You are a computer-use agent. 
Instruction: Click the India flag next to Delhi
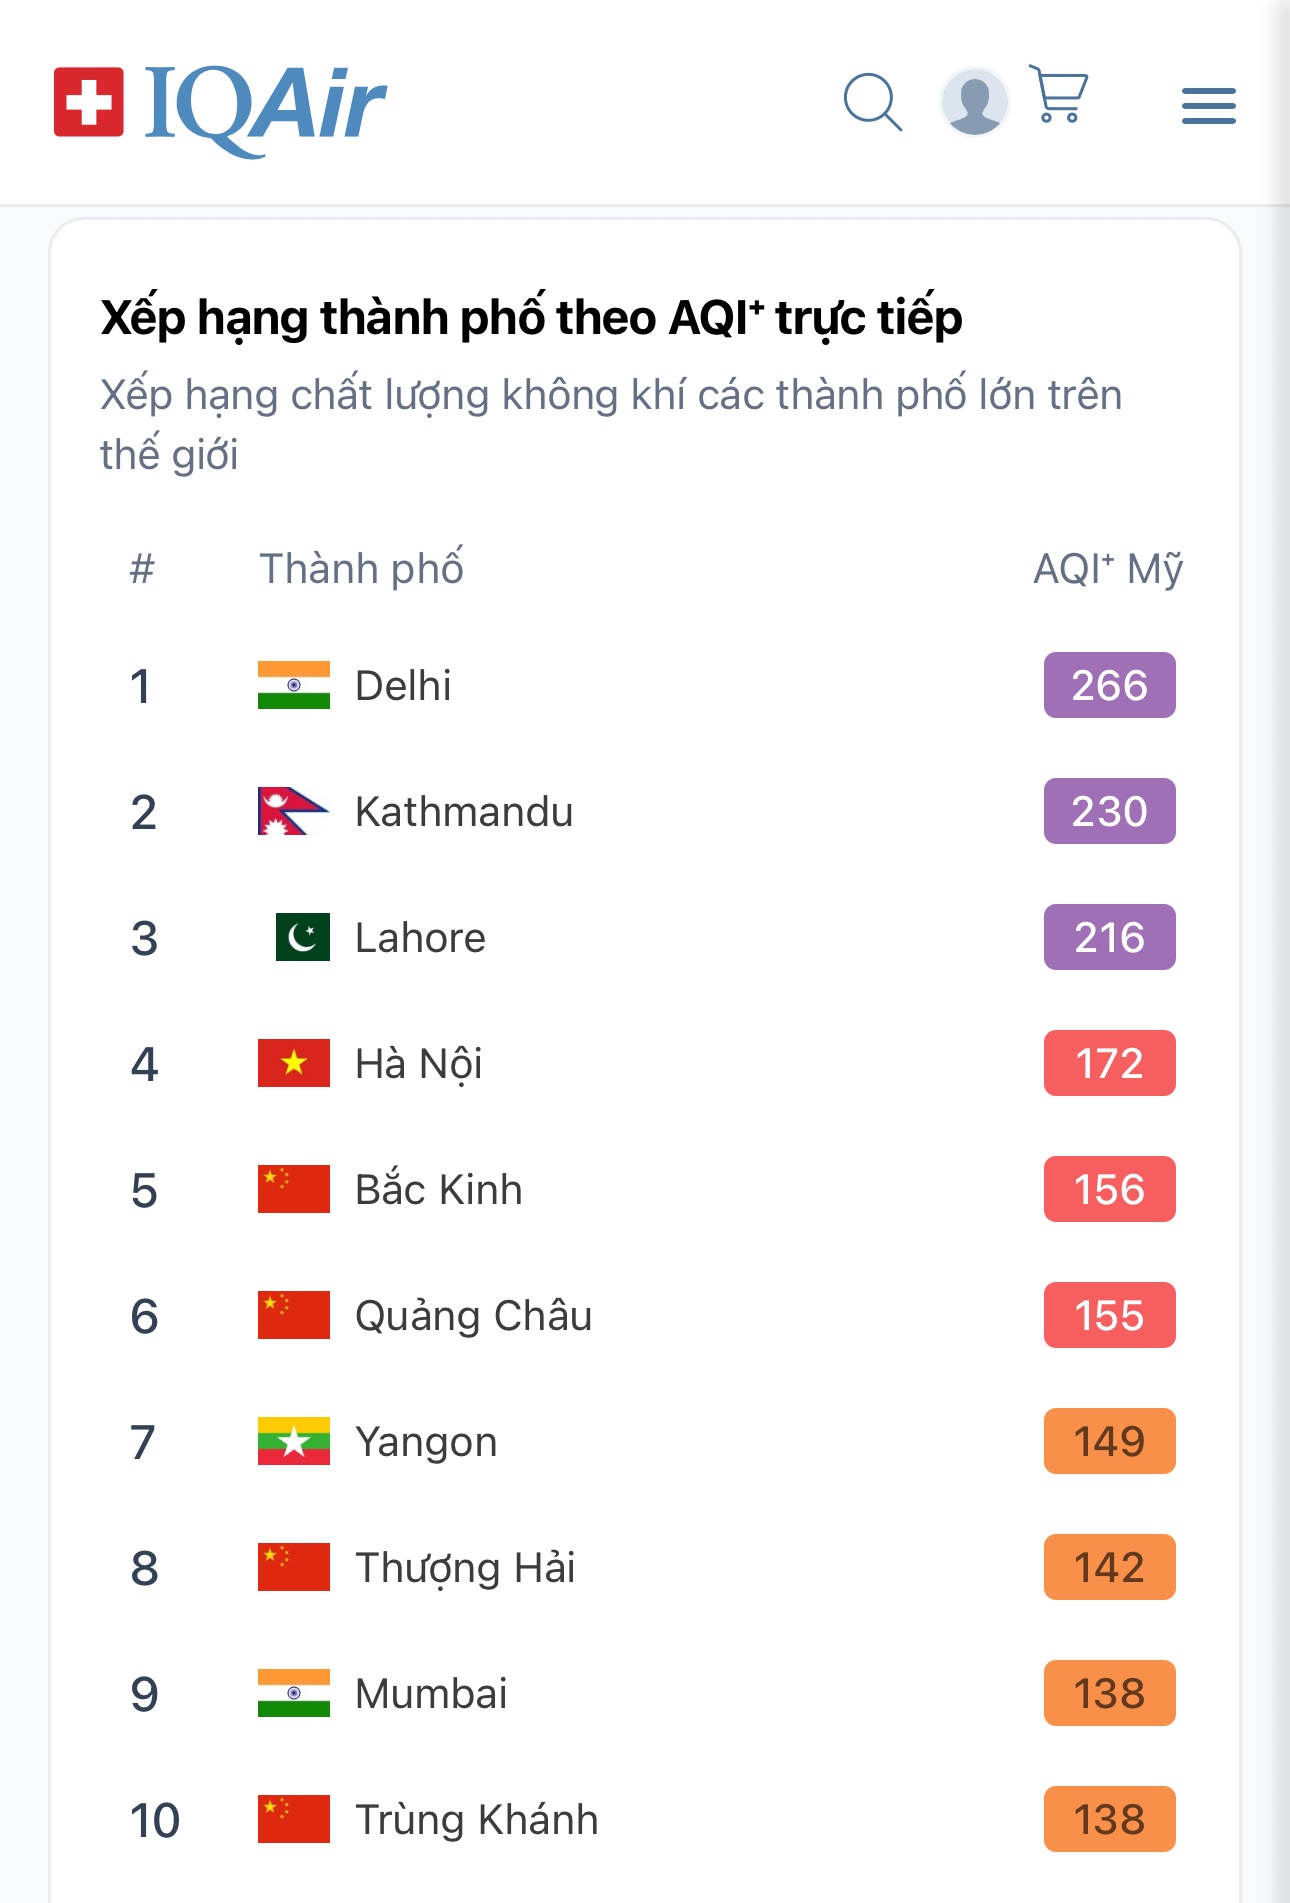293,685
